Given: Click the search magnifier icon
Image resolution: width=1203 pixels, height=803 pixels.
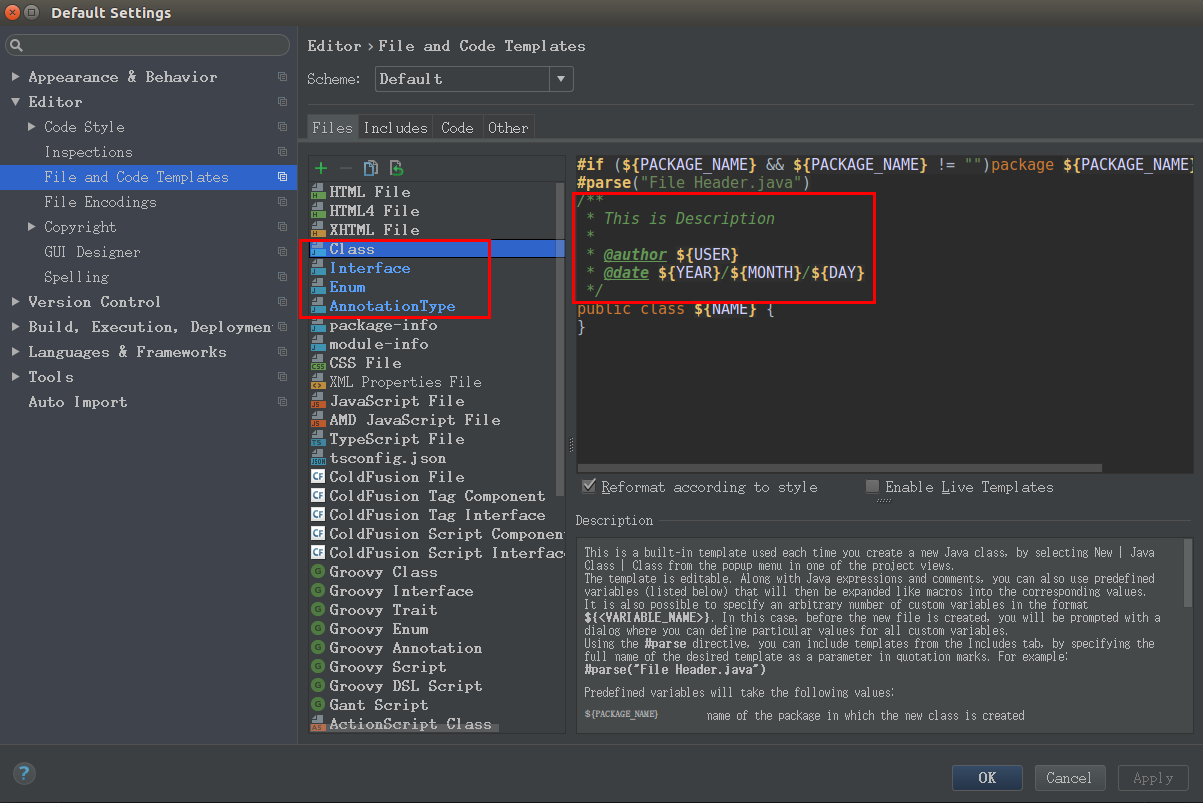Looking at the screenshot, I should point(17,46).
